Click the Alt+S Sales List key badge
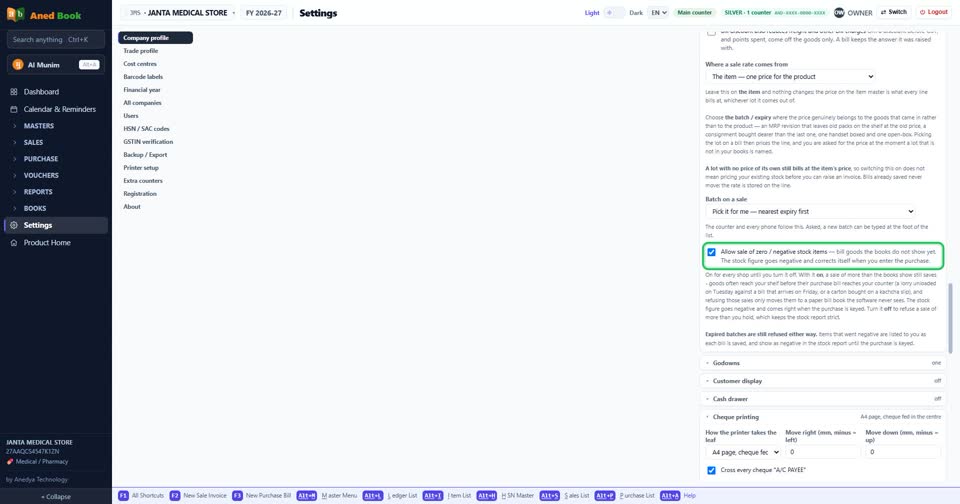 [549, 495]
